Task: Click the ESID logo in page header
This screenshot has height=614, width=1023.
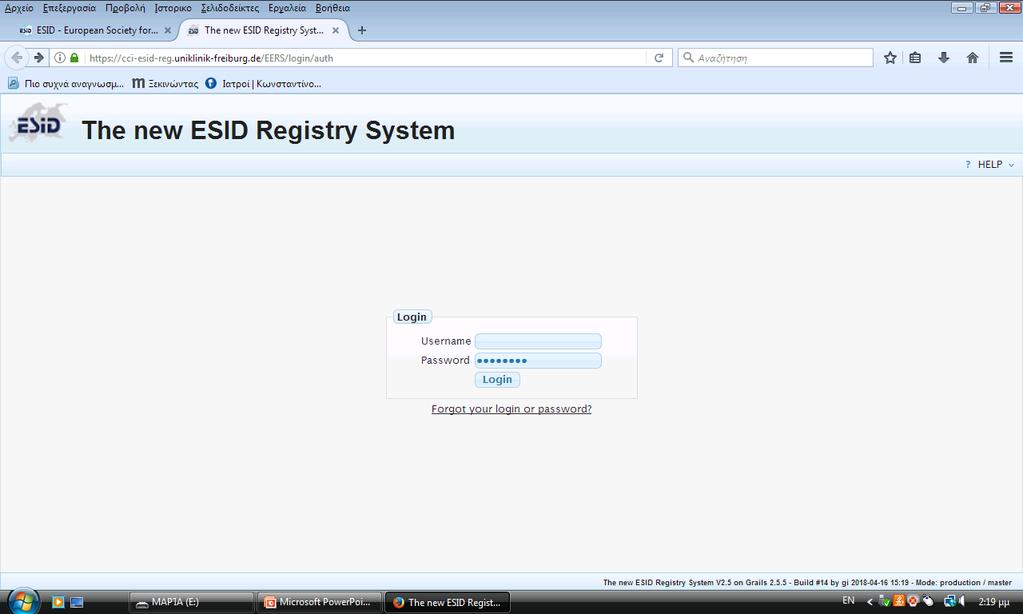Action: 38,123
